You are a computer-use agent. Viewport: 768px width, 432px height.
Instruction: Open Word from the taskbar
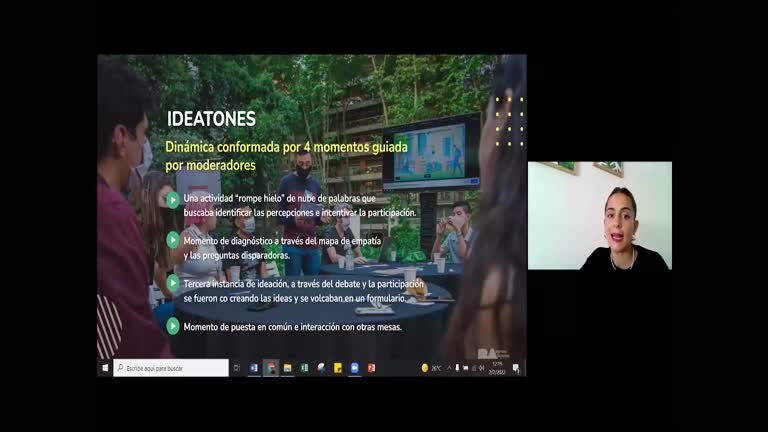[254, 368]
